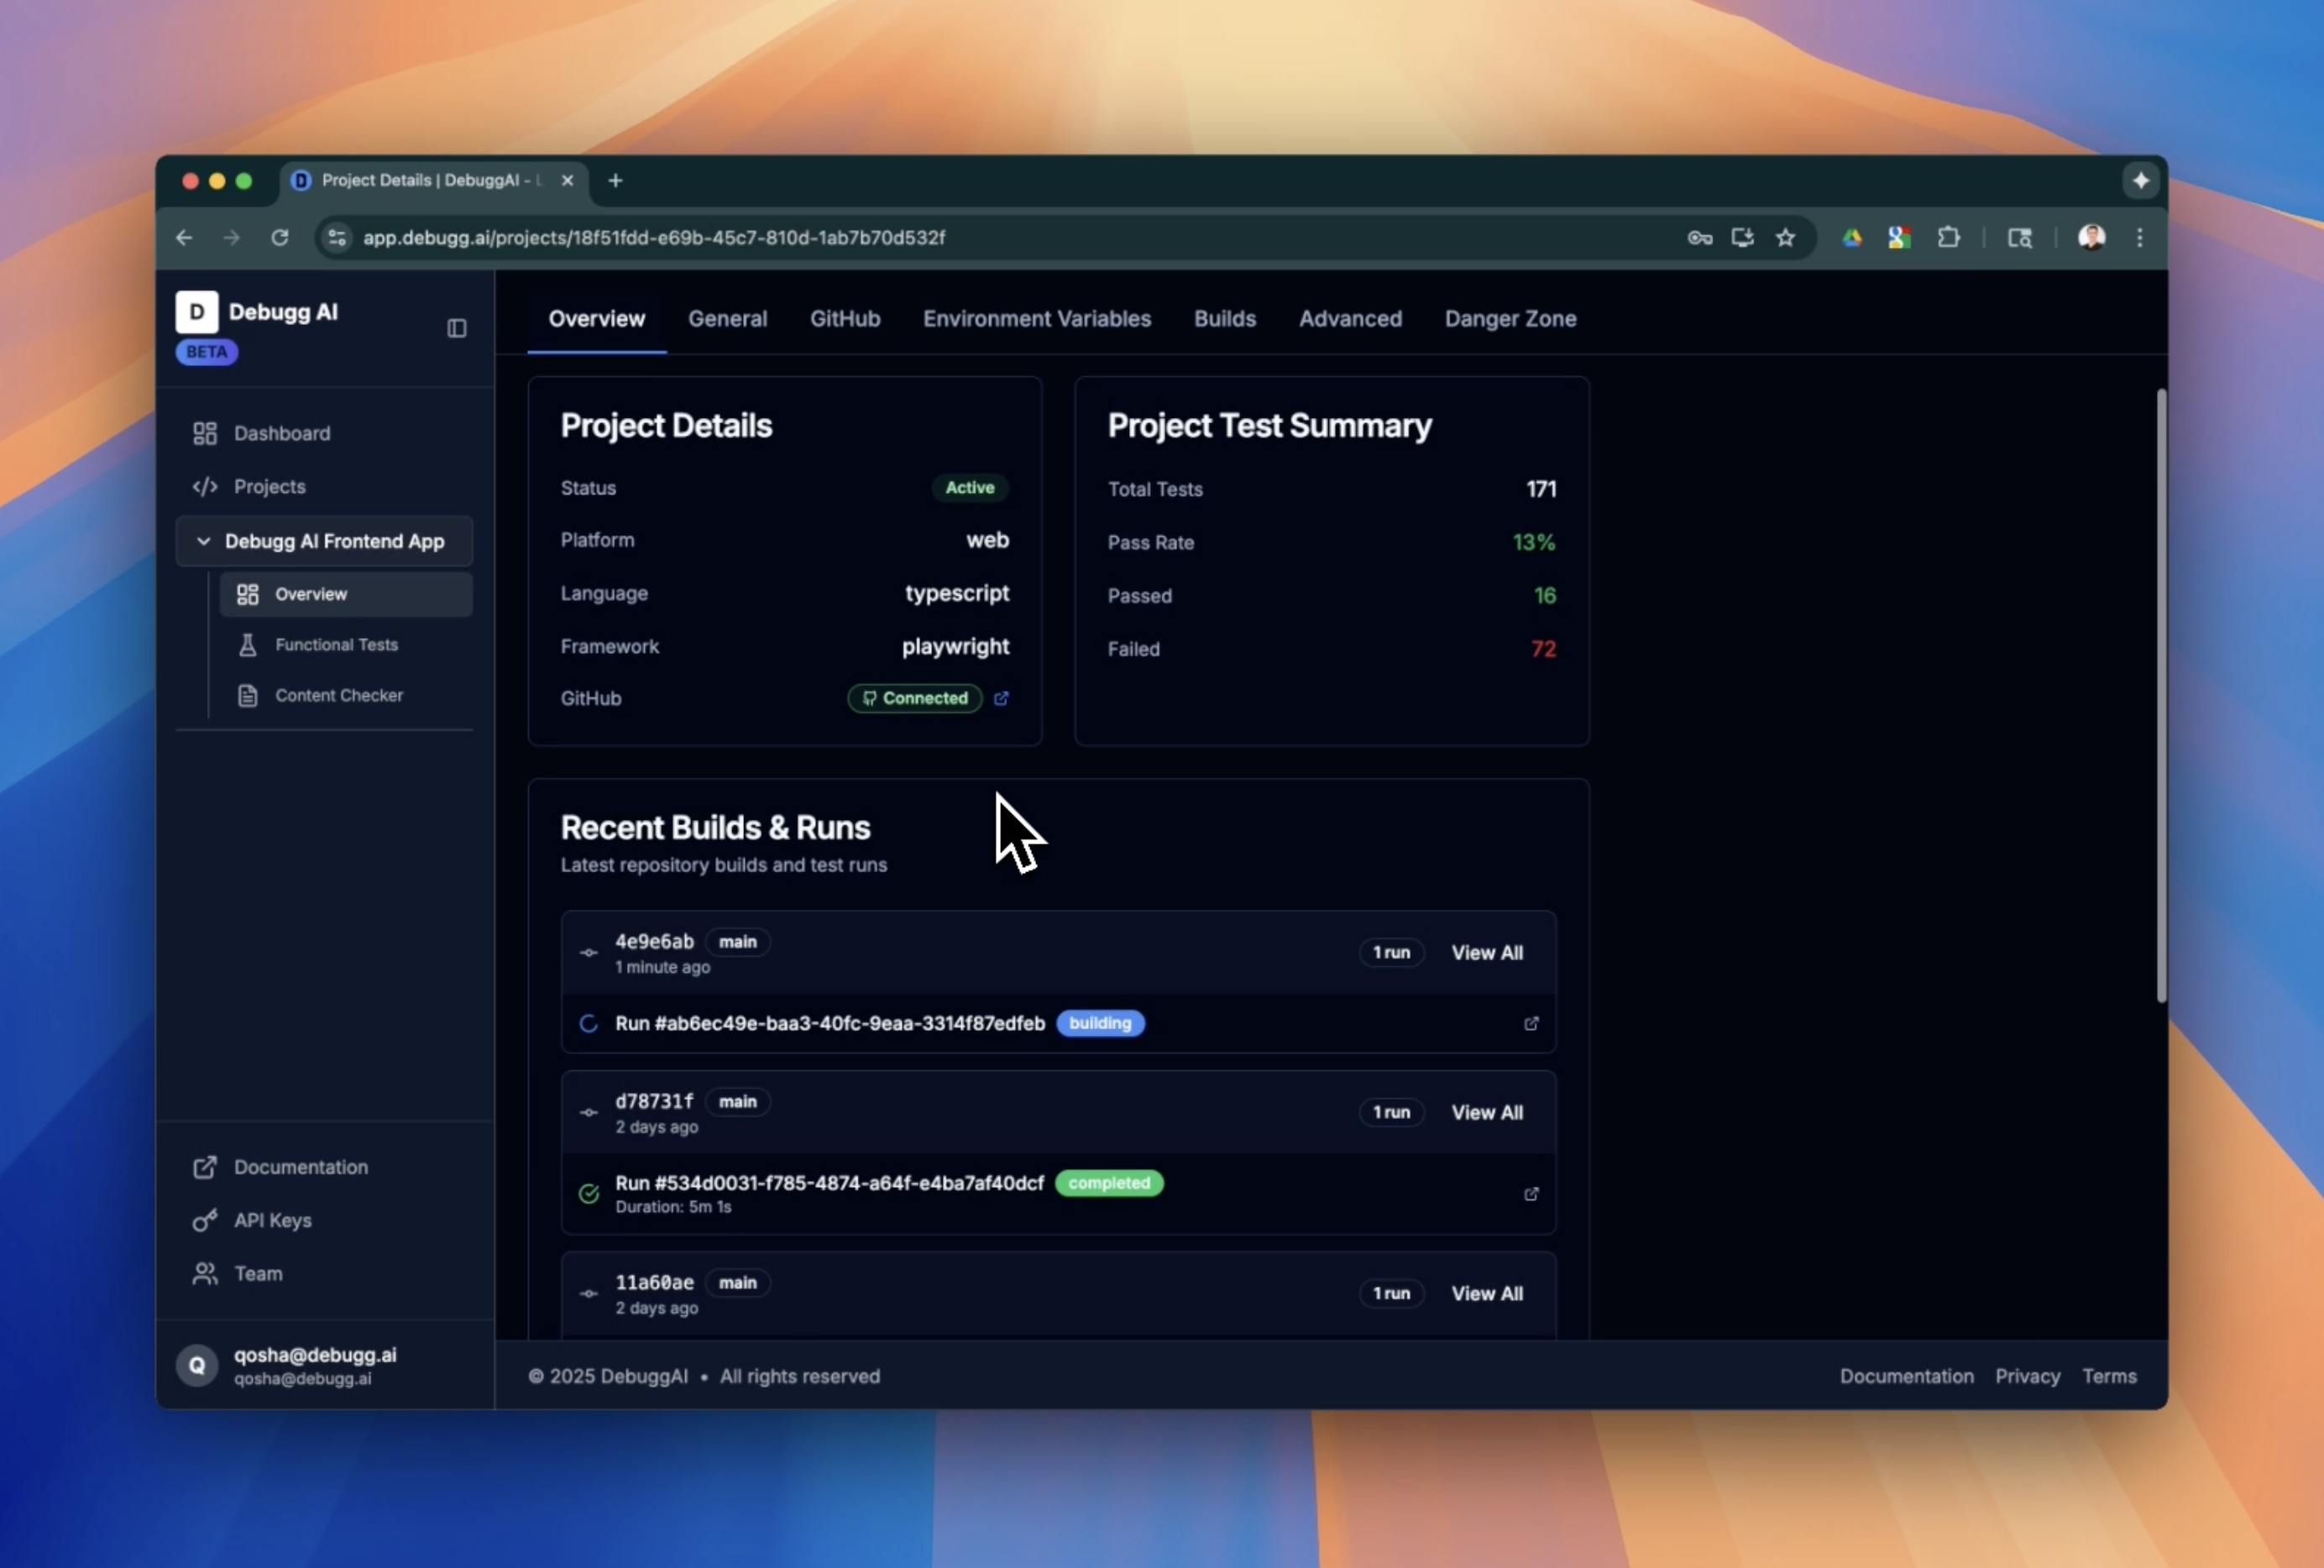Click the browser address bar
Image resolution: width=2324 pixels, height=1568 pixels.
(x=900, y=238)
